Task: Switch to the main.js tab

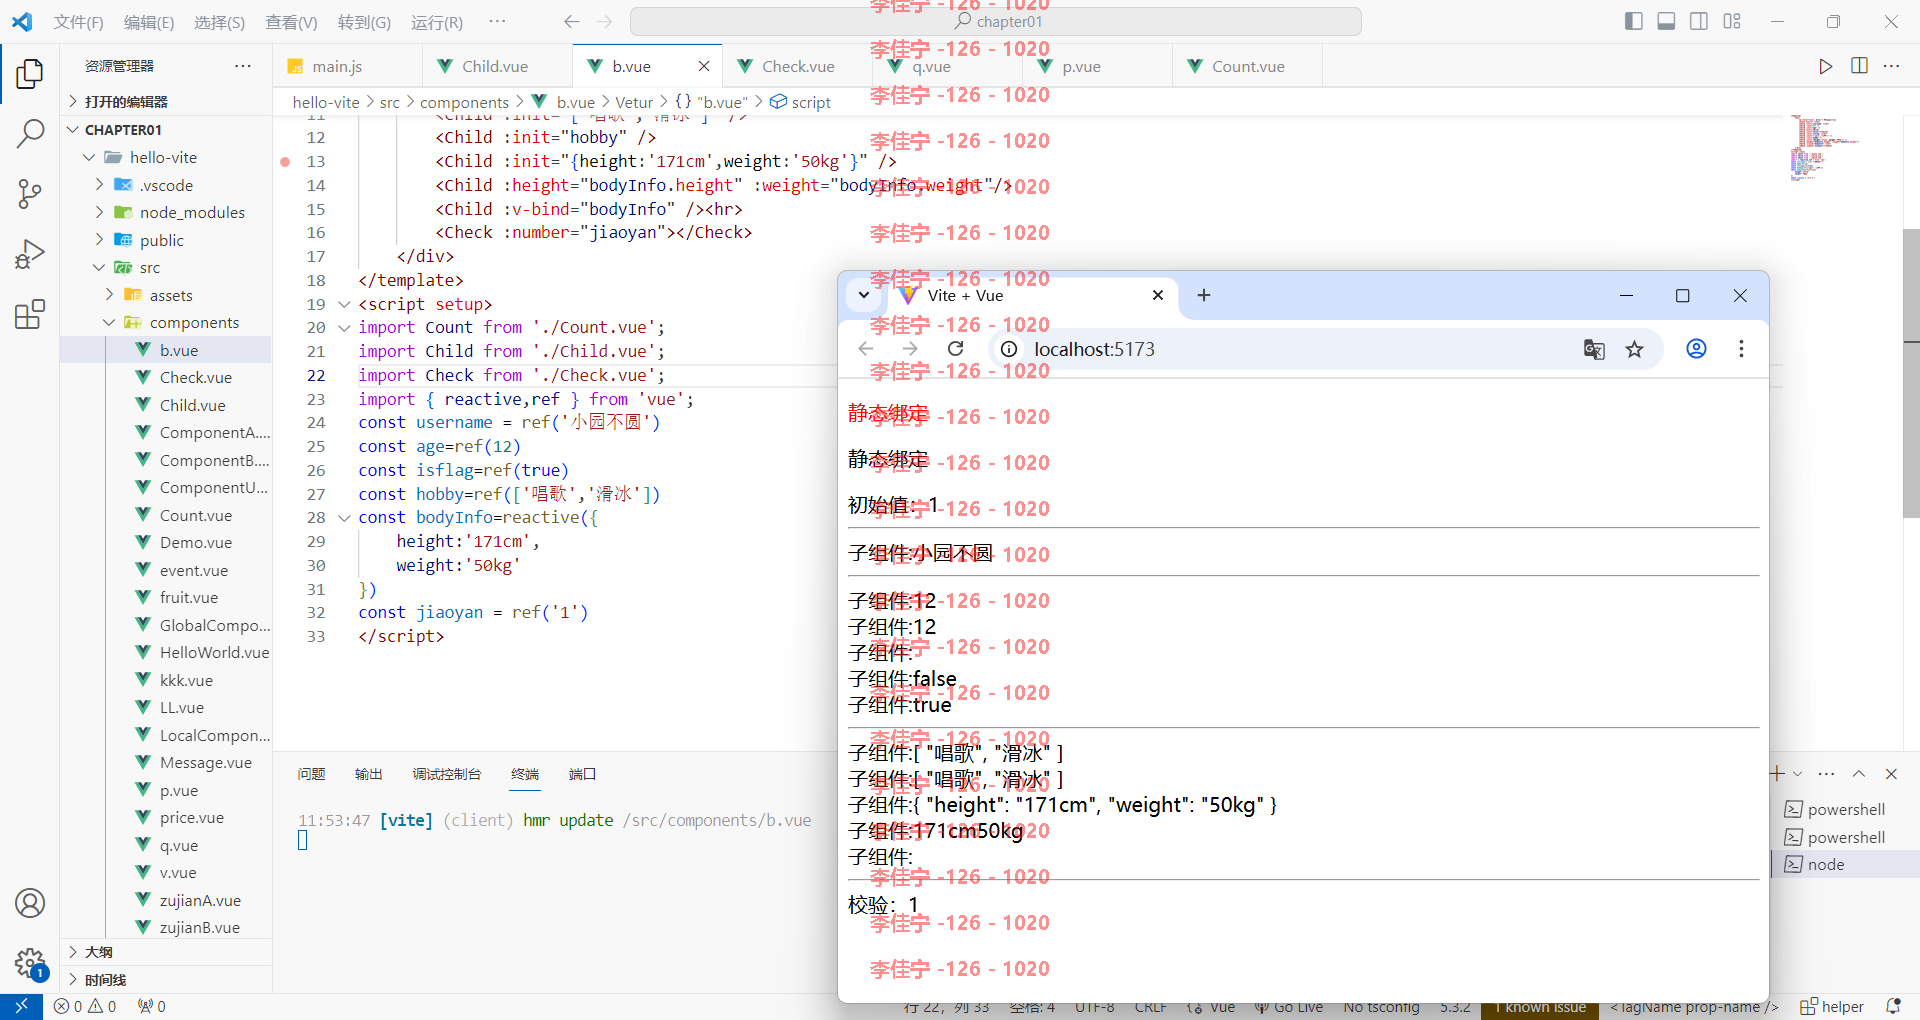Action: [x=347, y=66]
